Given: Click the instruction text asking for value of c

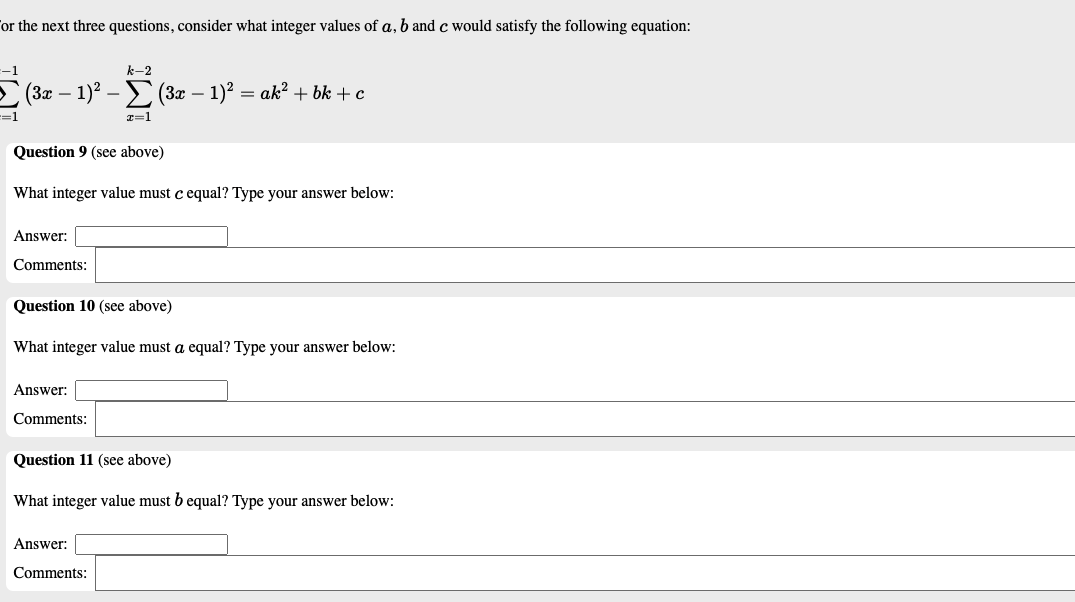Looking at the screenshot, I should click(202, 192).
